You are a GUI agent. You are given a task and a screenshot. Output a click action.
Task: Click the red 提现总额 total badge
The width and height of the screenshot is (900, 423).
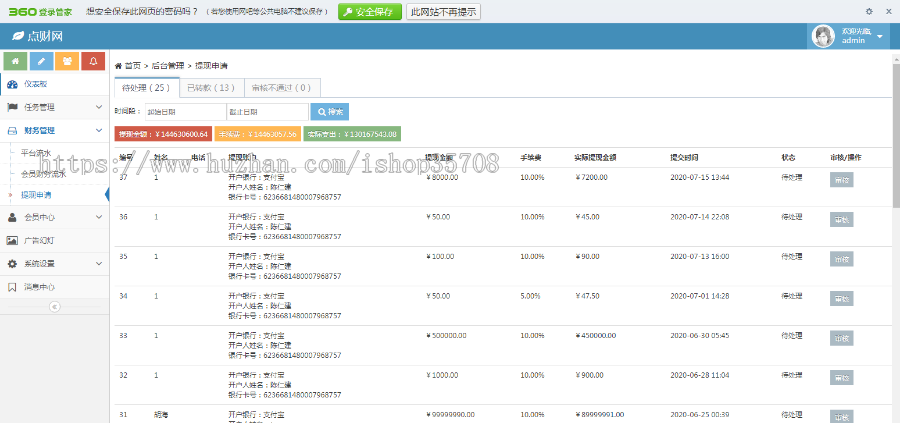[x=164, y=134]
